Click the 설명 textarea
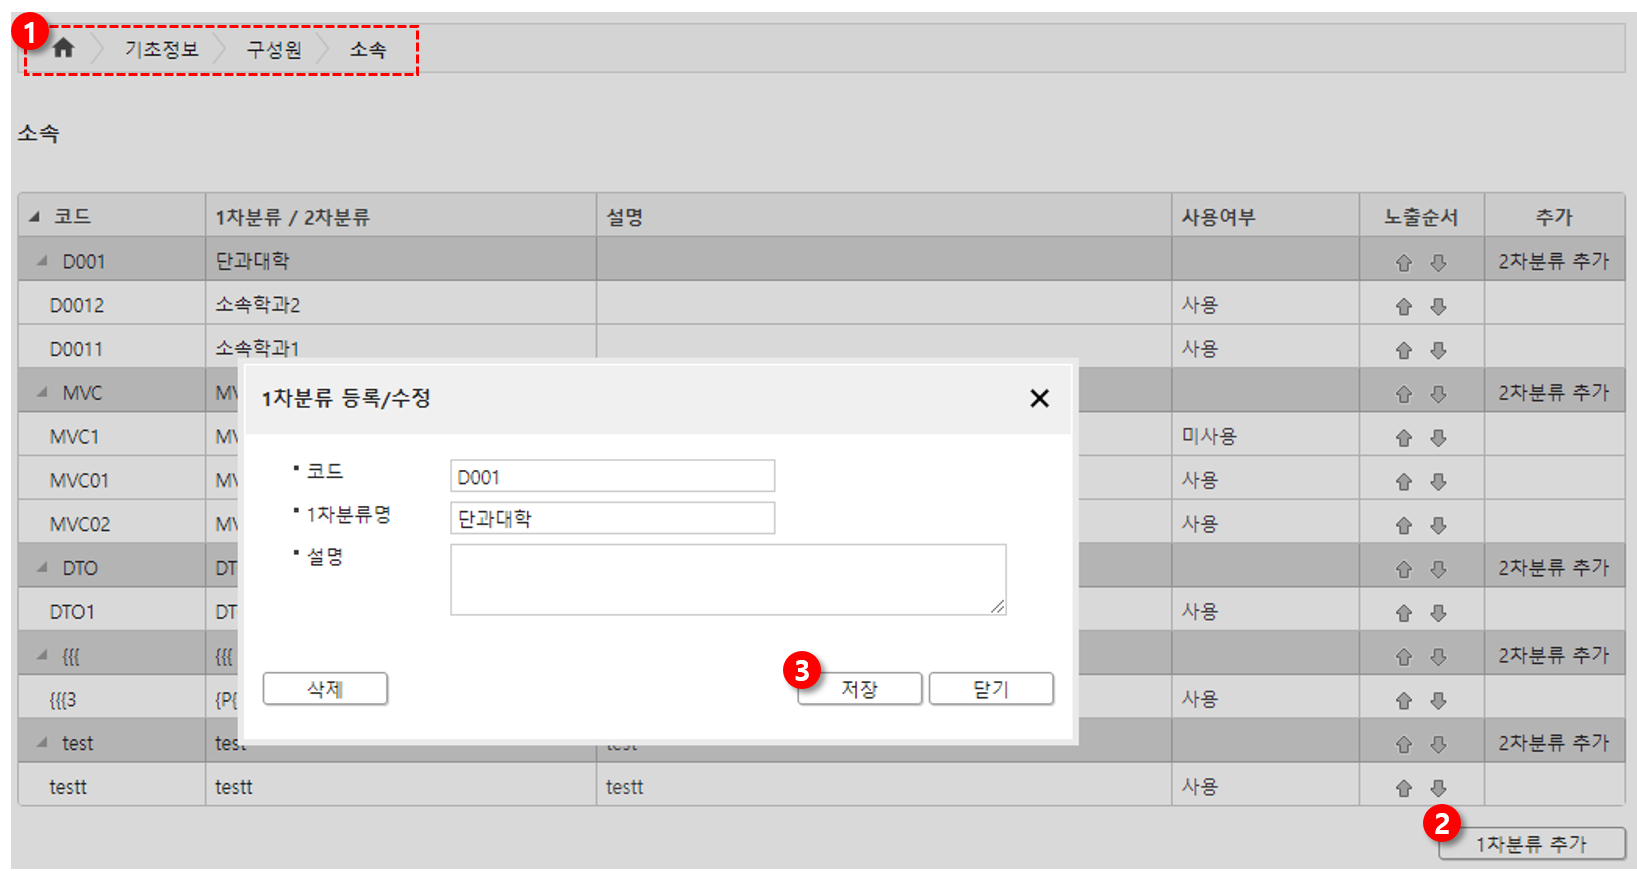 (x=728, y=579)
